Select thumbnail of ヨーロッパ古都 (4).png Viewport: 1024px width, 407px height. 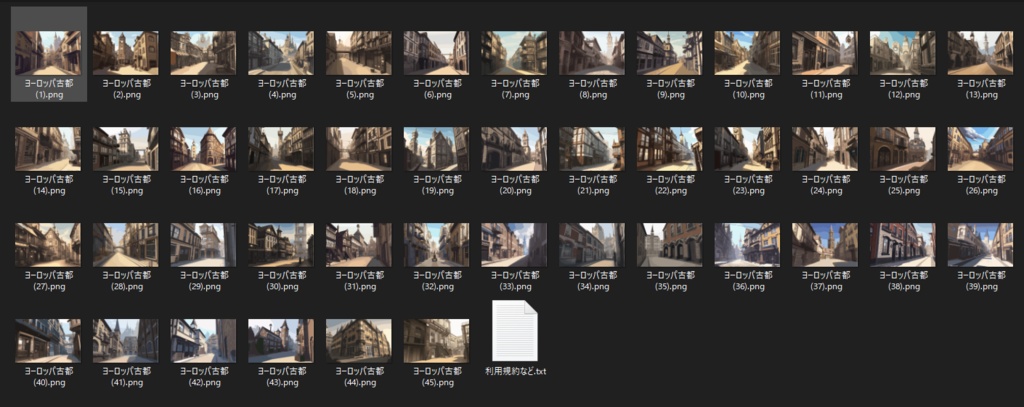[281, 53]
